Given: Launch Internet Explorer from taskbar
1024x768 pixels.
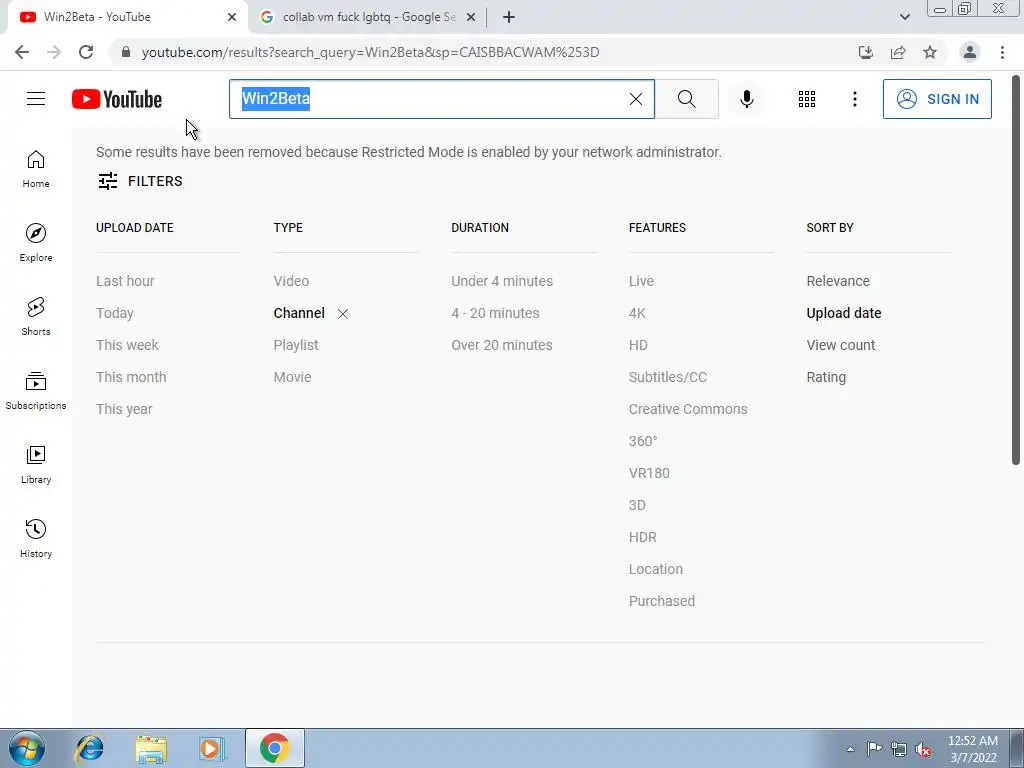Looking at the screenshot, I should coord(89,748).
